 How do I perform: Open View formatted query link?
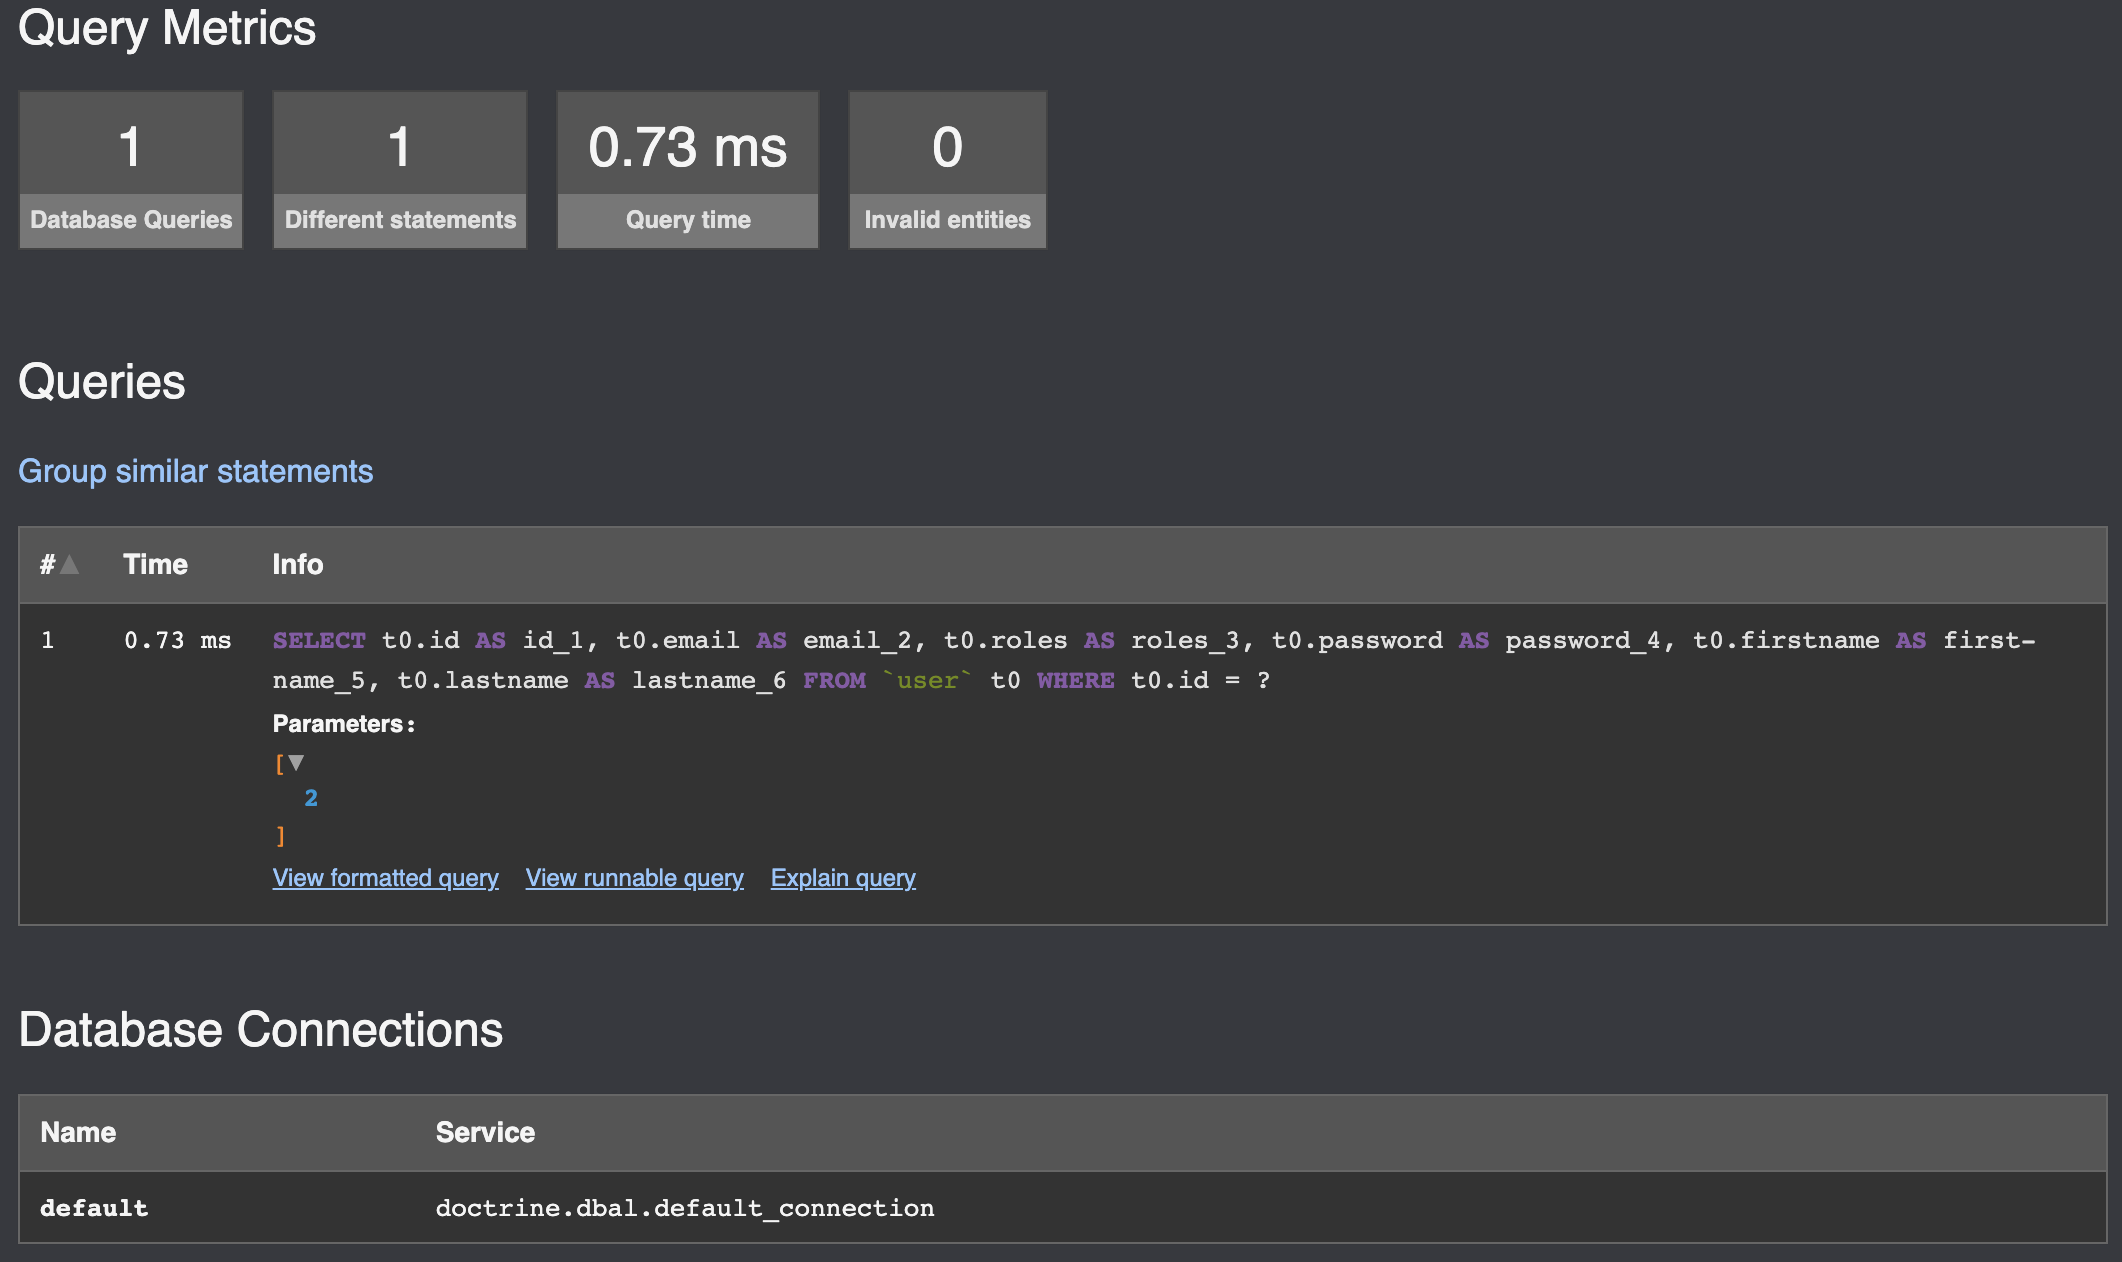pos(386,878)
